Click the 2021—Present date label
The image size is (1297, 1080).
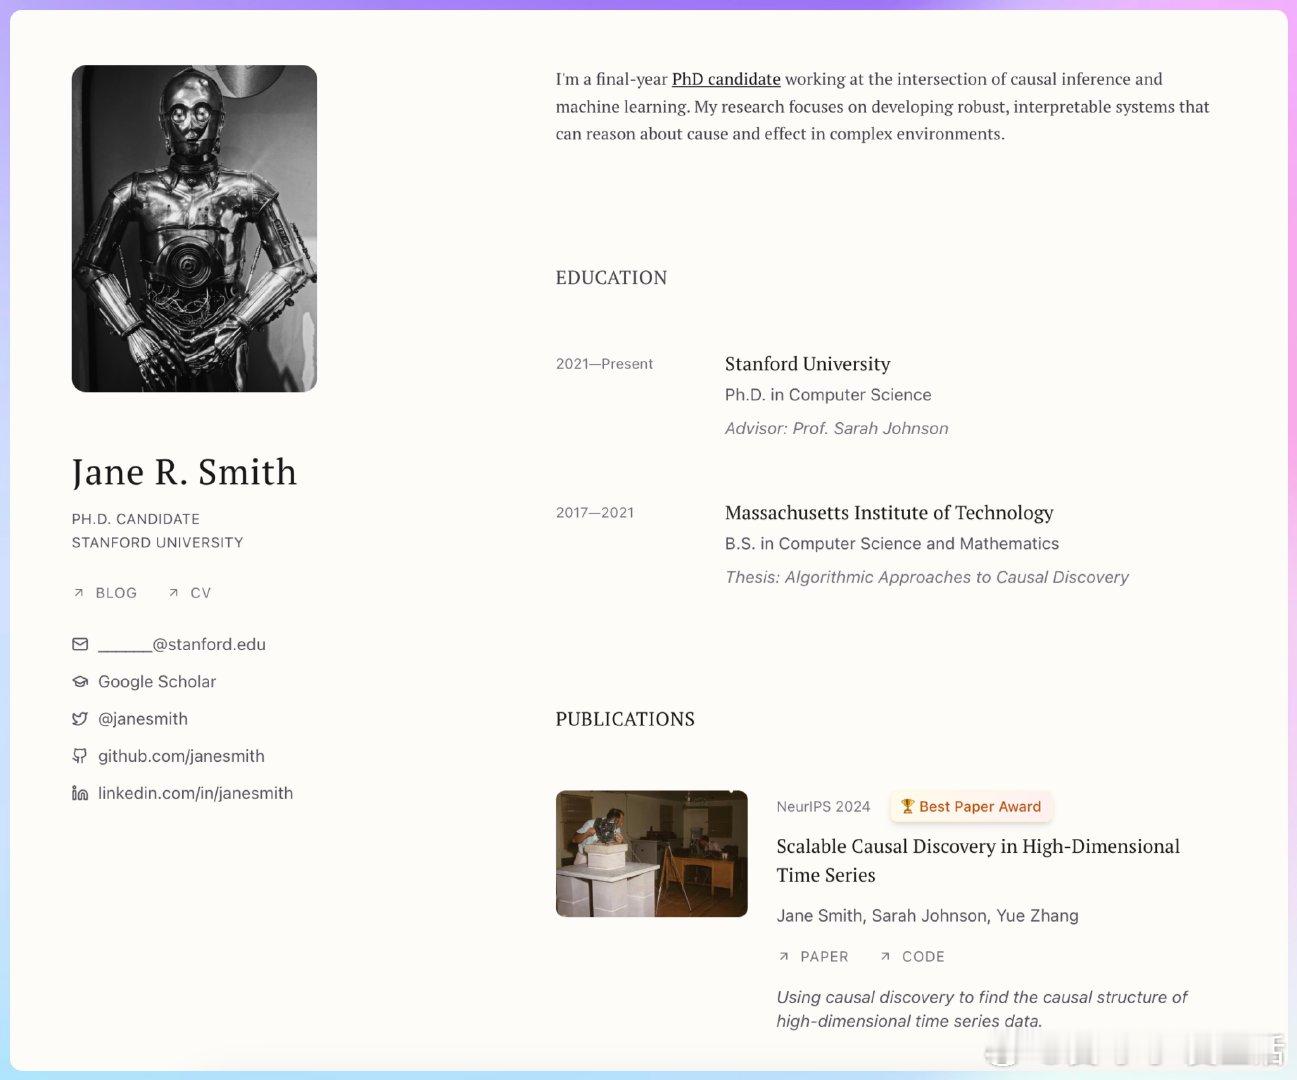coord(604,364)
